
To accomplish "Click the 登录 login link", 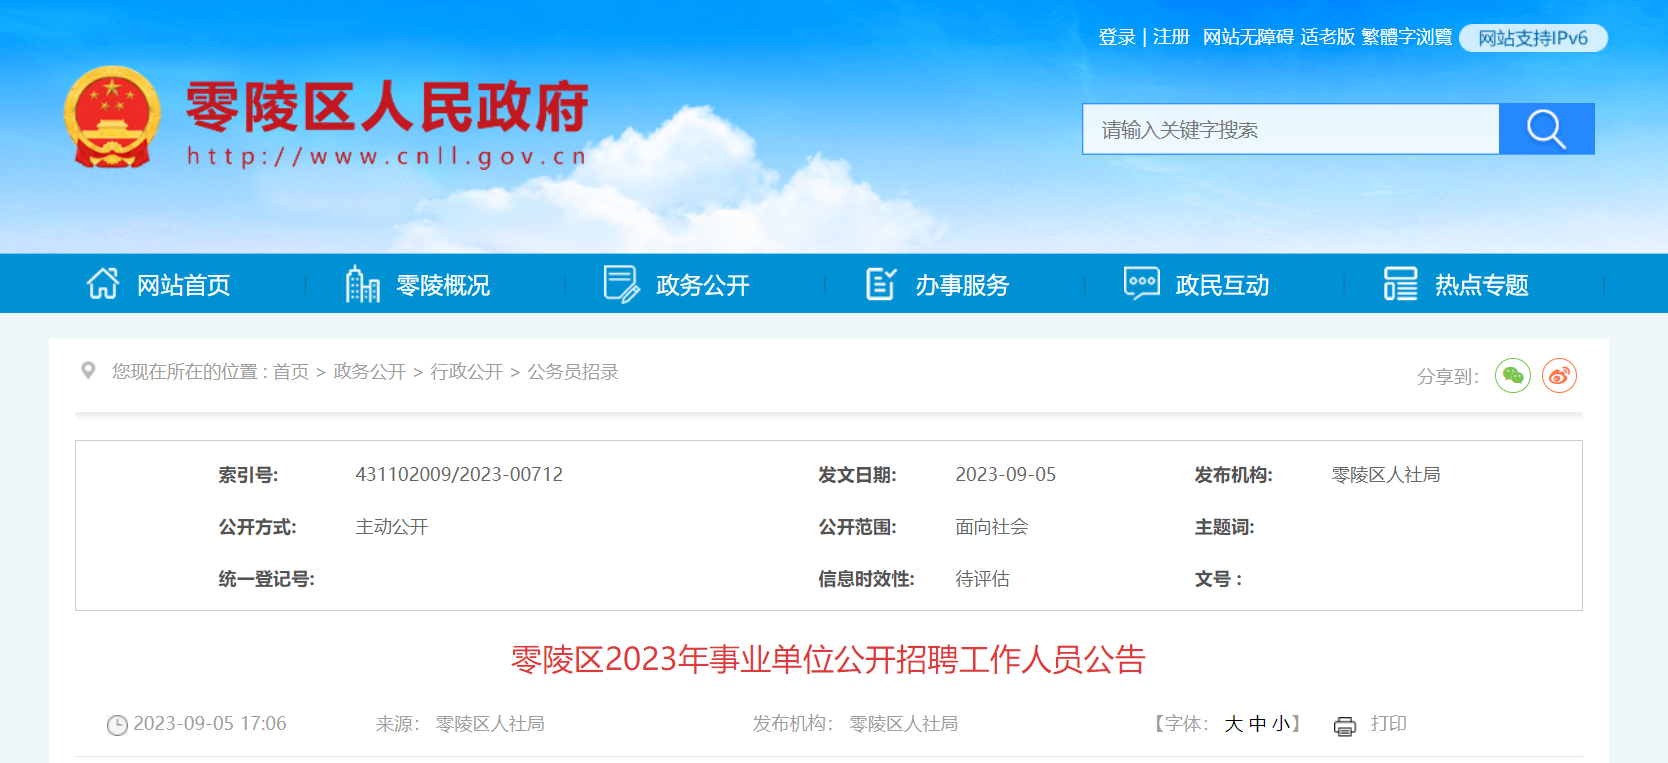I will (1116, 37).
